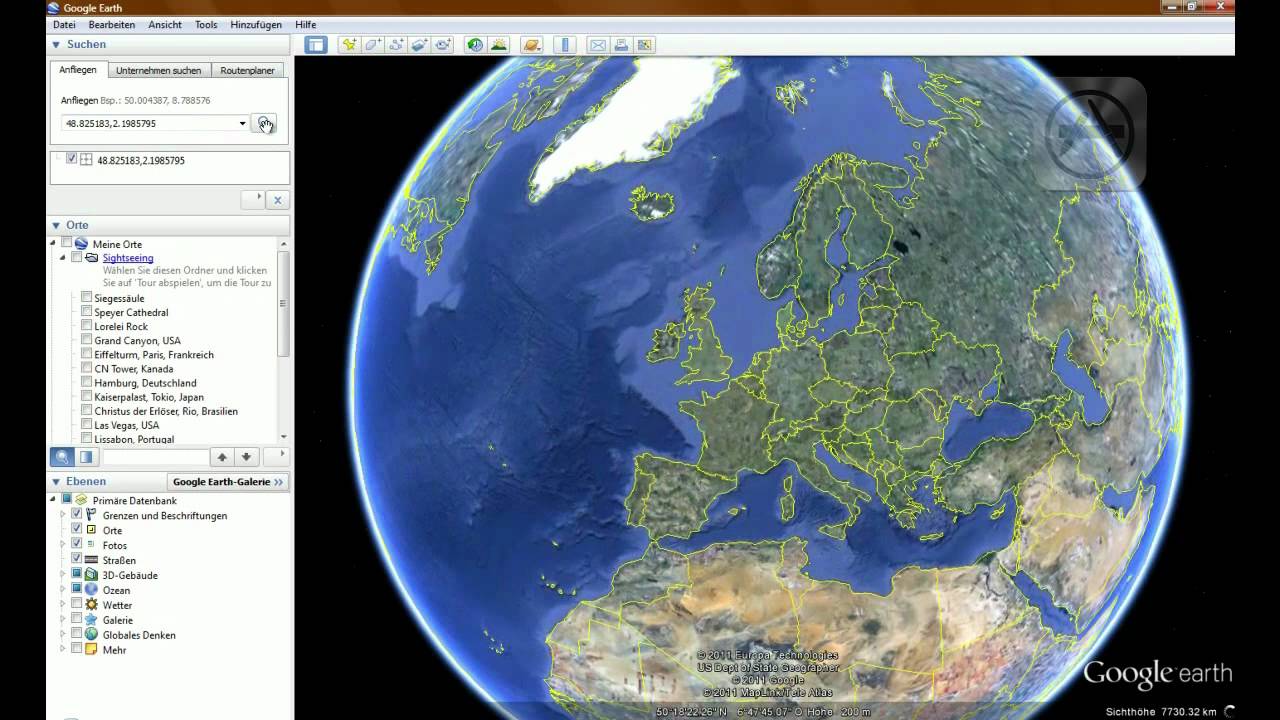Expand the 3D-Gebäude layer node

point(63,575)
